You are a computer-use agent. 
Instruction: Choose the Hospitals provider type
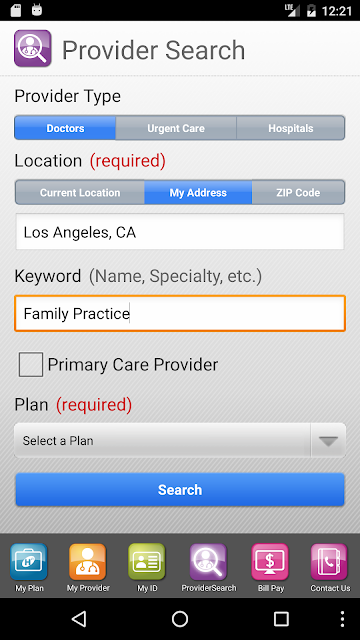291,128
